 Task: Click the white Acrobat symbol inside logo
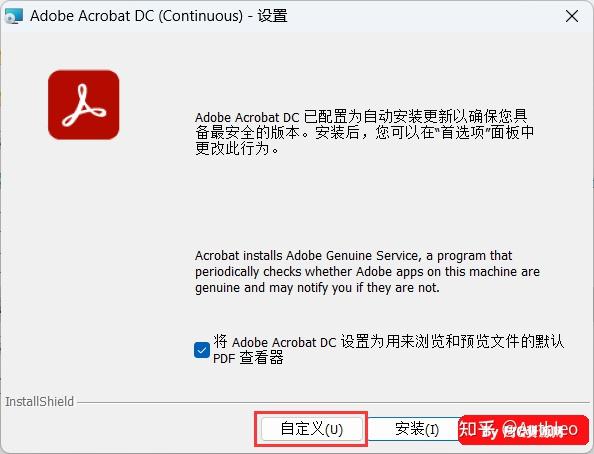84,106
